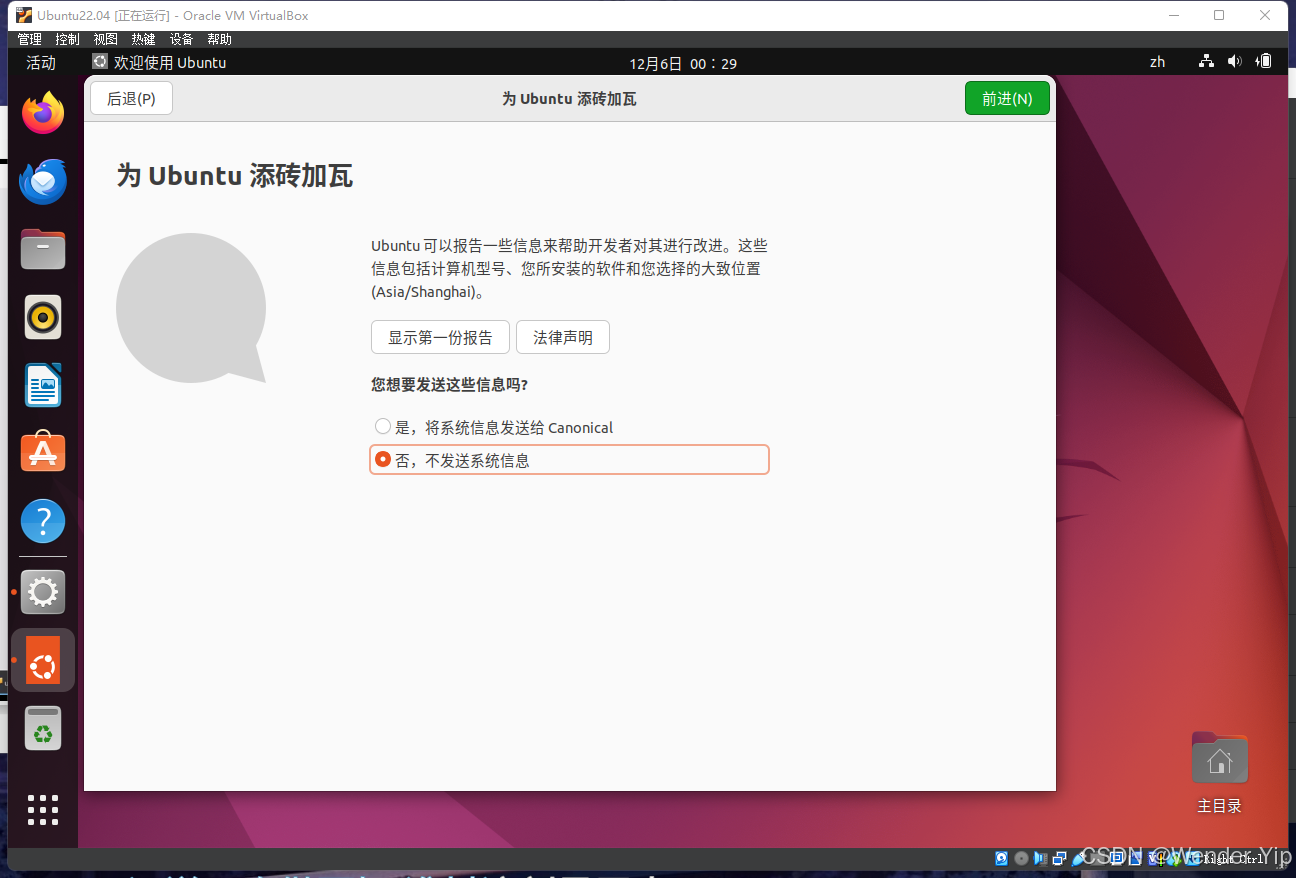Open Ubuntu Software store icon
Viewport: 1296px width, 878px height.
point(43,453)
